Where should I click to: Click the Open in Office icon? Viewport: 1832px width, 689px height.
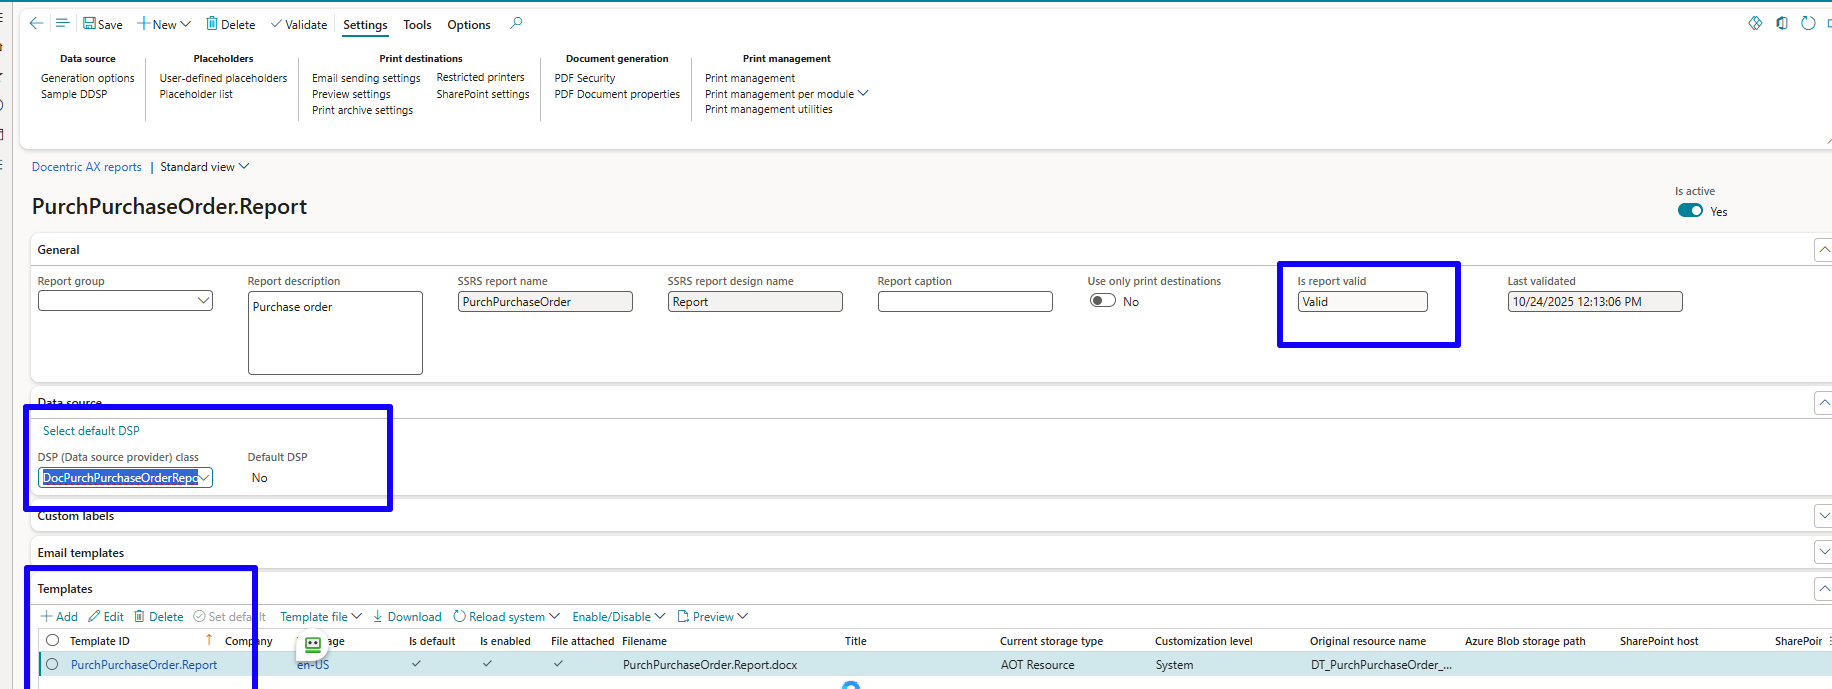1782,23
